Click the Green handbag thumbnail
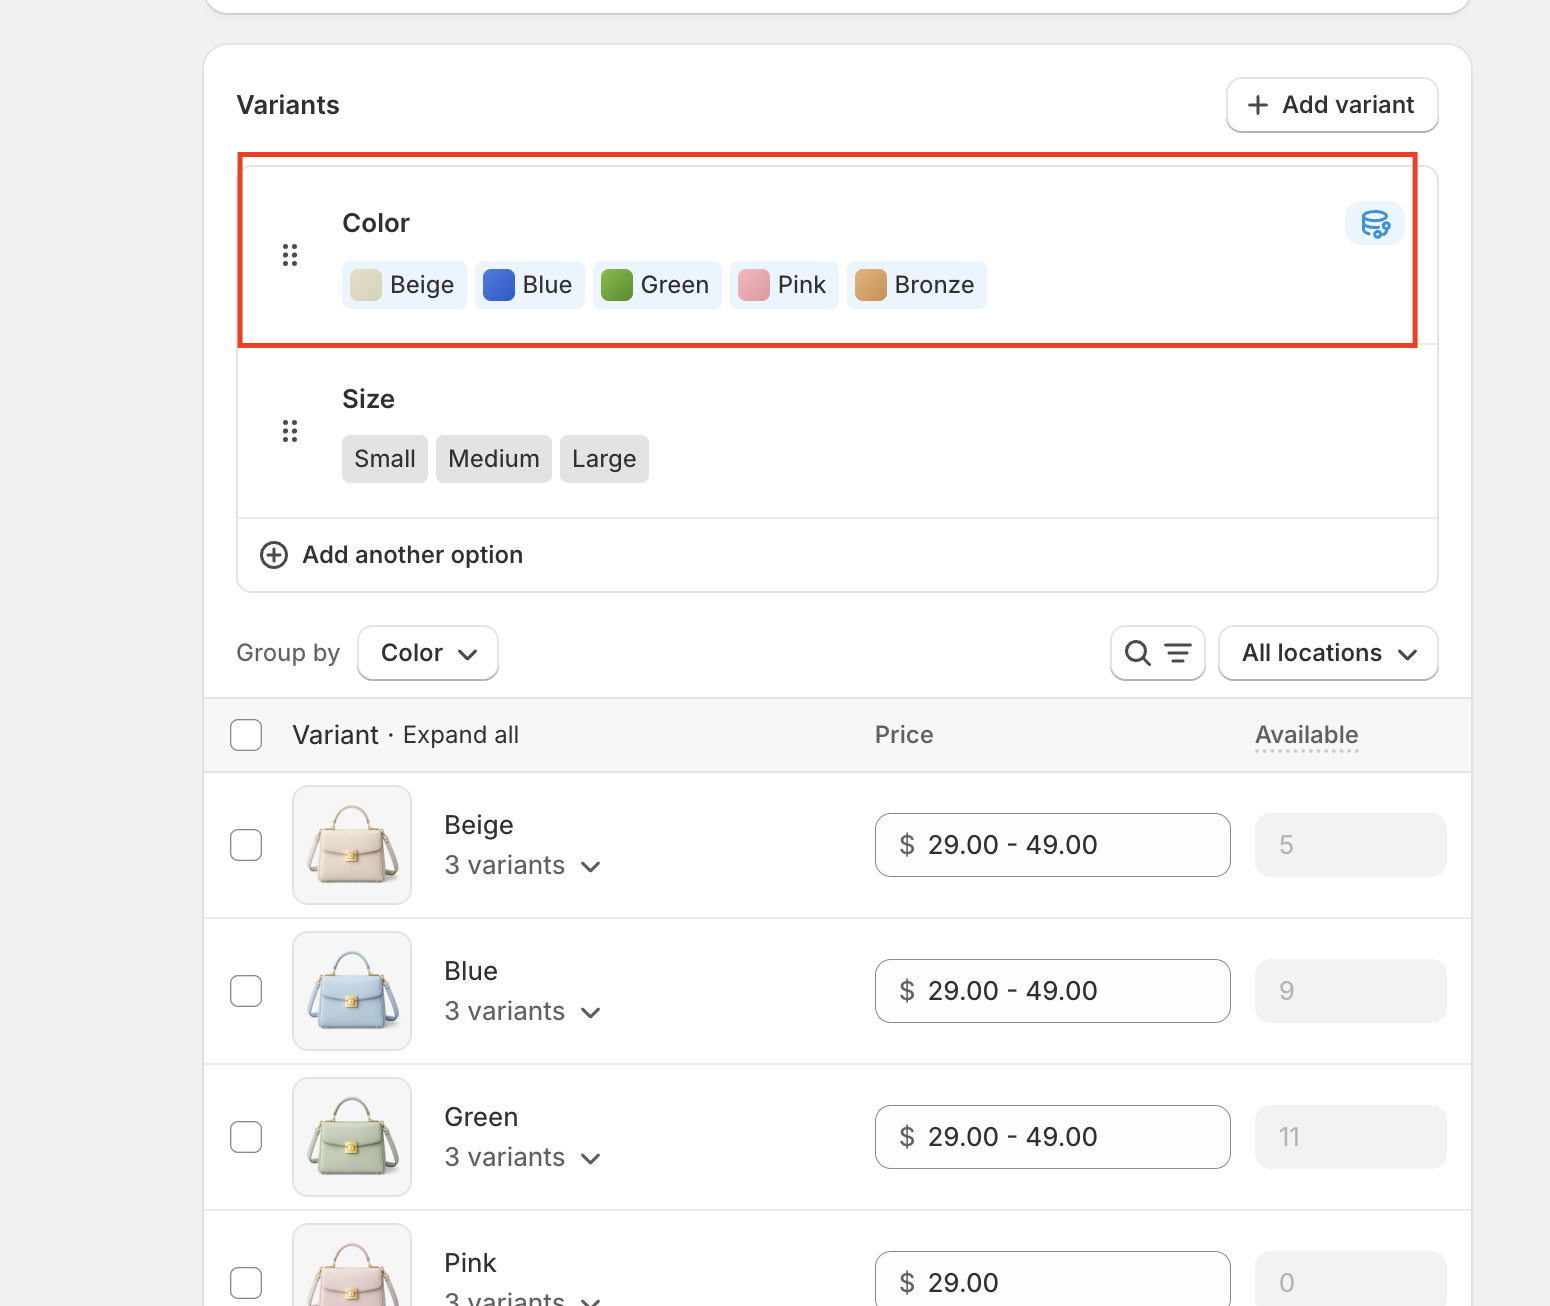The height and width of the screenshot is (1306, 1550). pos(352,1137)
